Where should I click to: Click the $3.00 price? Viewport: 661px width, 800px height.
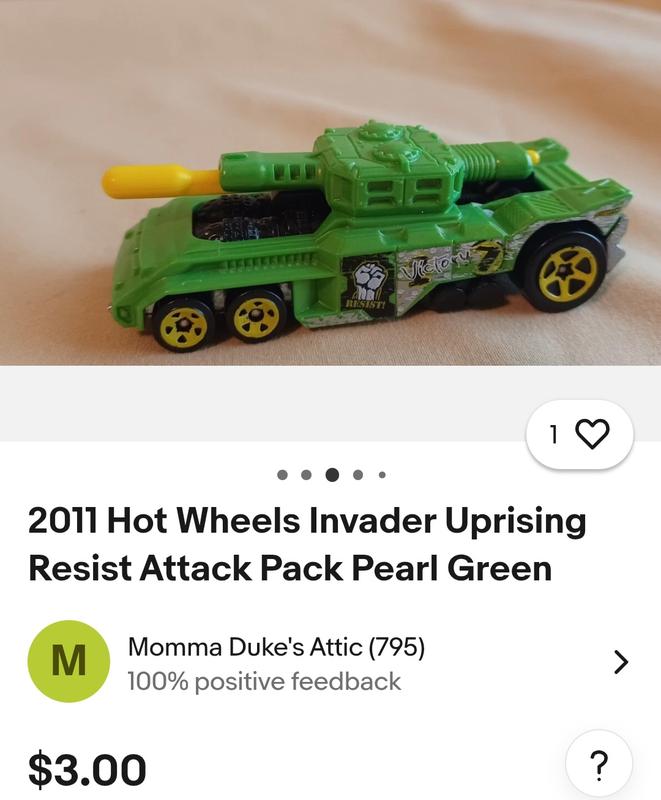pos(87,769)
